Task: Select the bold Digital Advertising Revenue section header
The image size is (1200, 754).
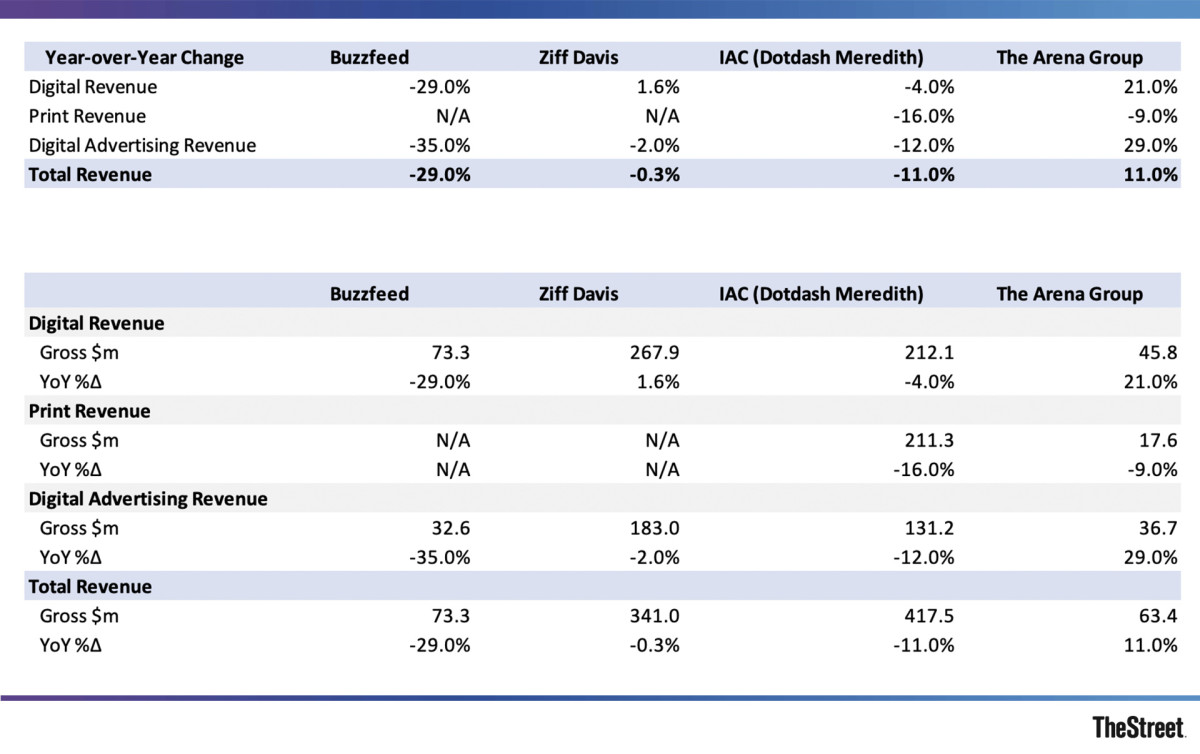Action: tap(148, 498)
